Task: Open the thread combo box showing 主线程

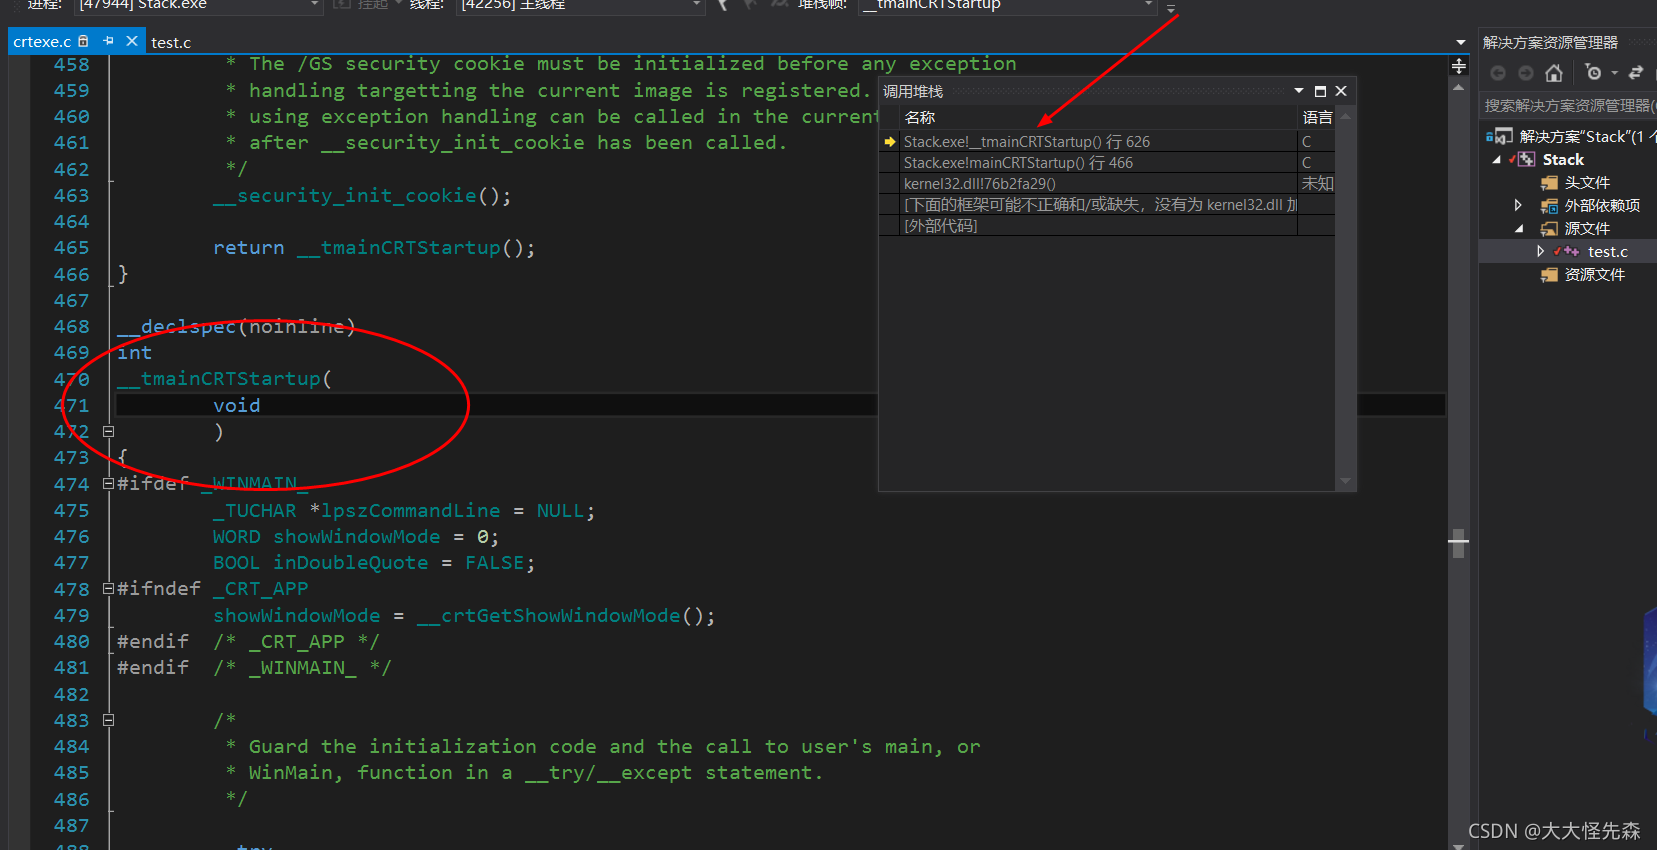Action: pos(581,5)
